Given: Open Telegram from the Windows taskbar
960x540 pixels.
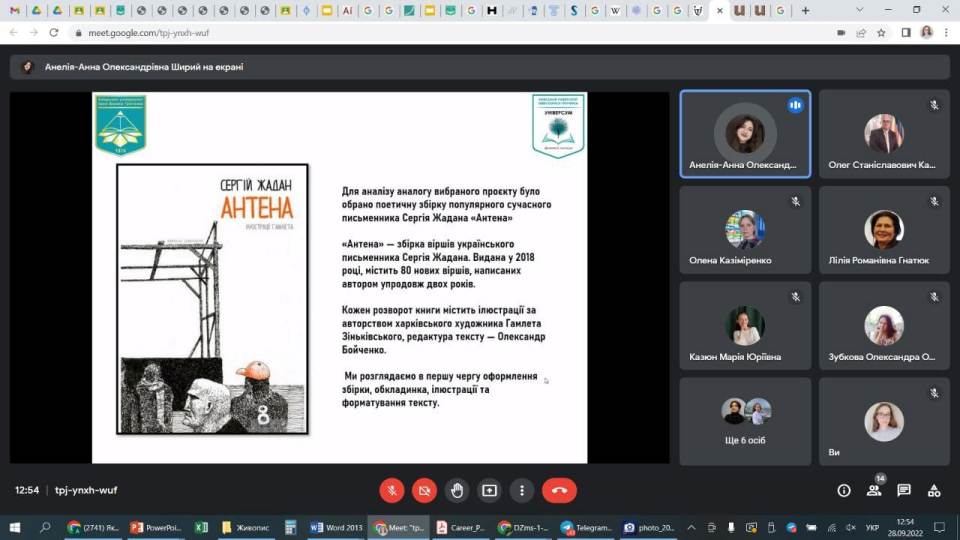Looking at the screenshot, I should tap(587, 527).
